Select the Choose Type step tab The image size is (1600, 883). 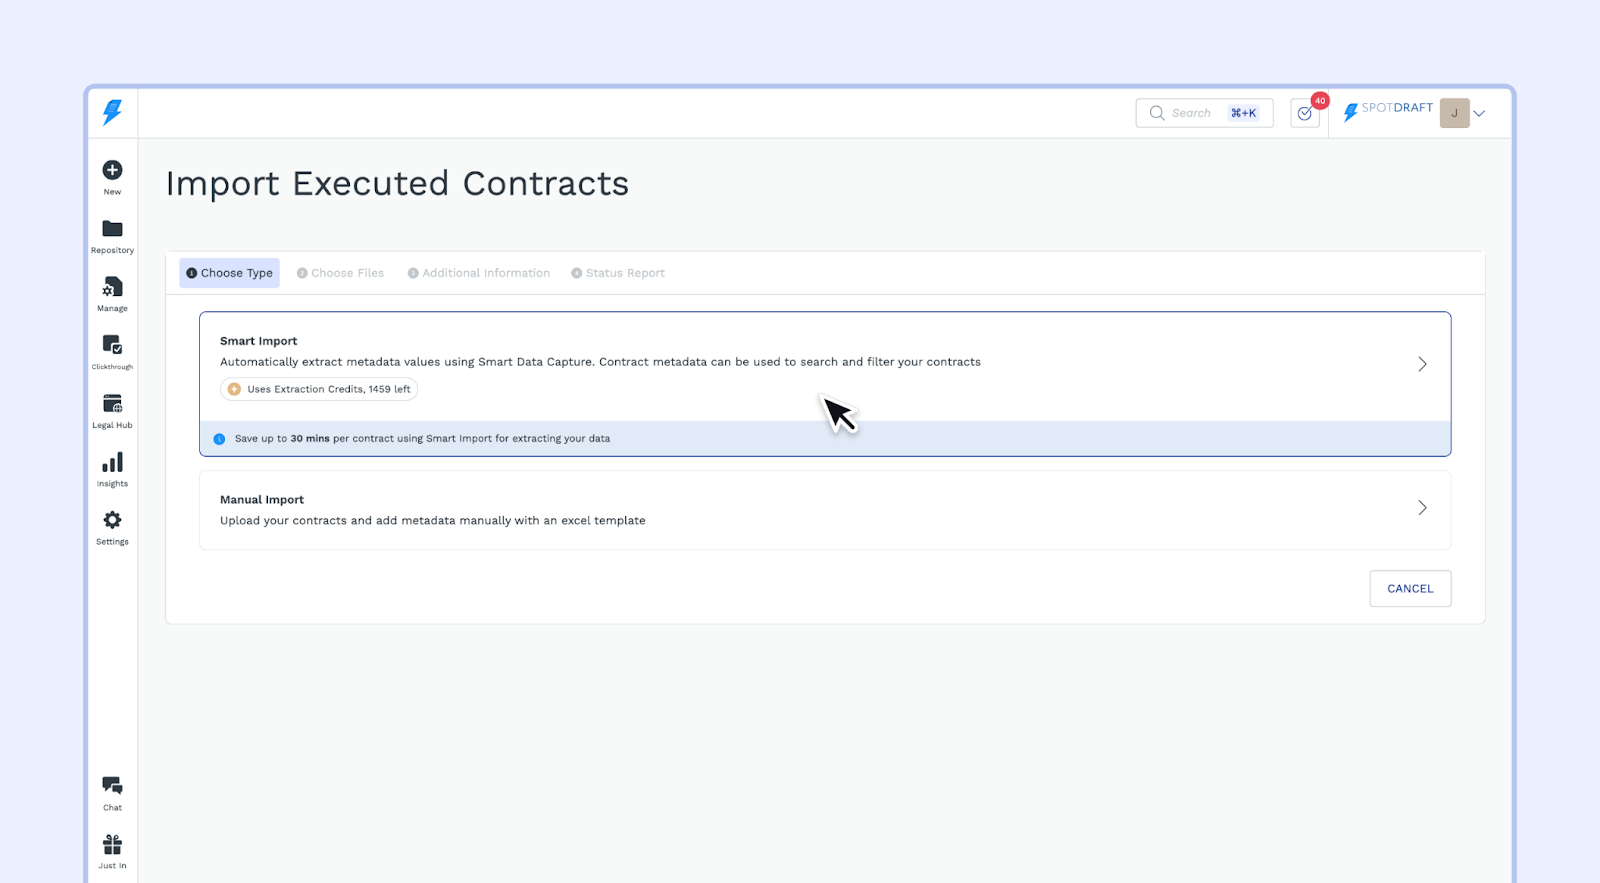tap(230, 273)
